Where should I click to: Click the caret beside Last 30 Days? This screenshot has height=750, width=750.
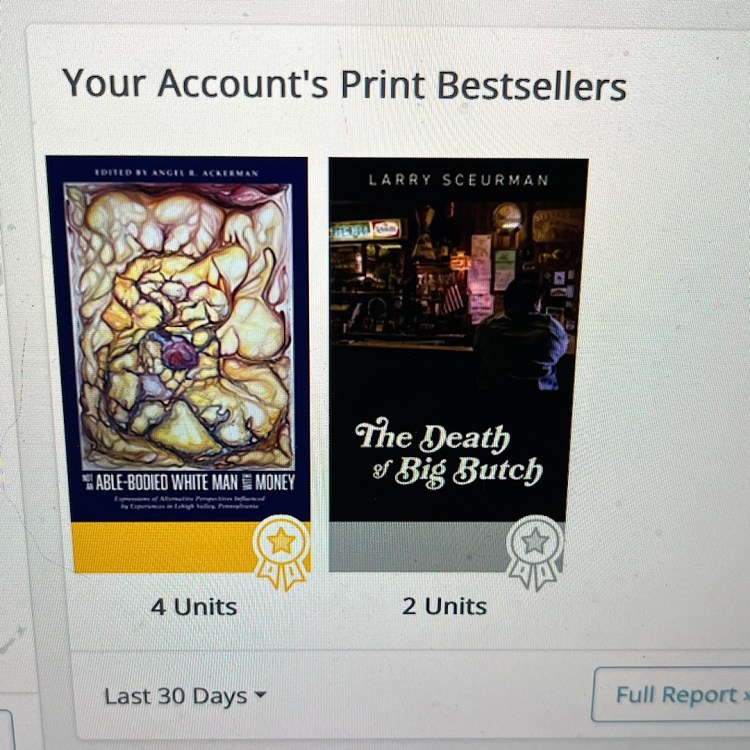coord(260,694)
